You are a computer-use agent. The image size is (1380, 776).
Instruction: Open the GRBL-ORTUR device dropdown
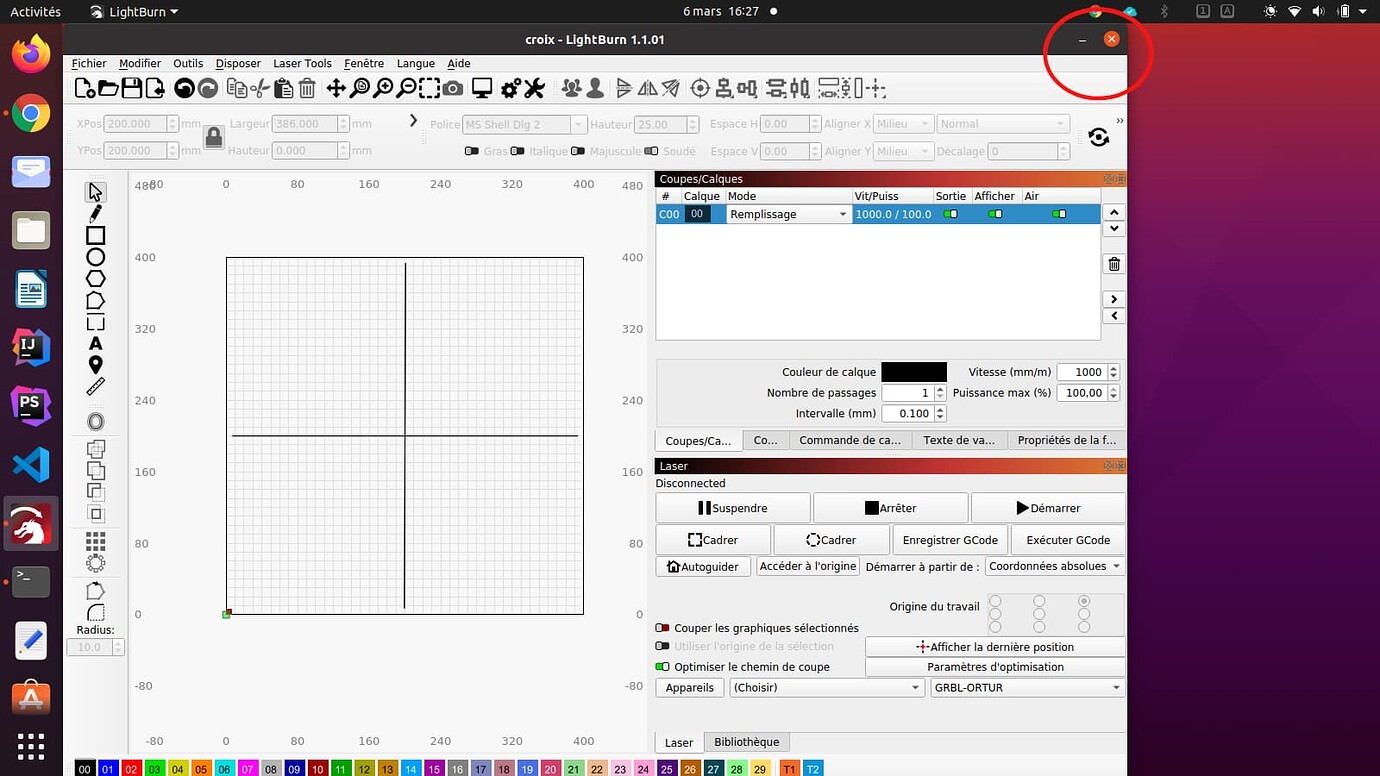[1026, 688]
